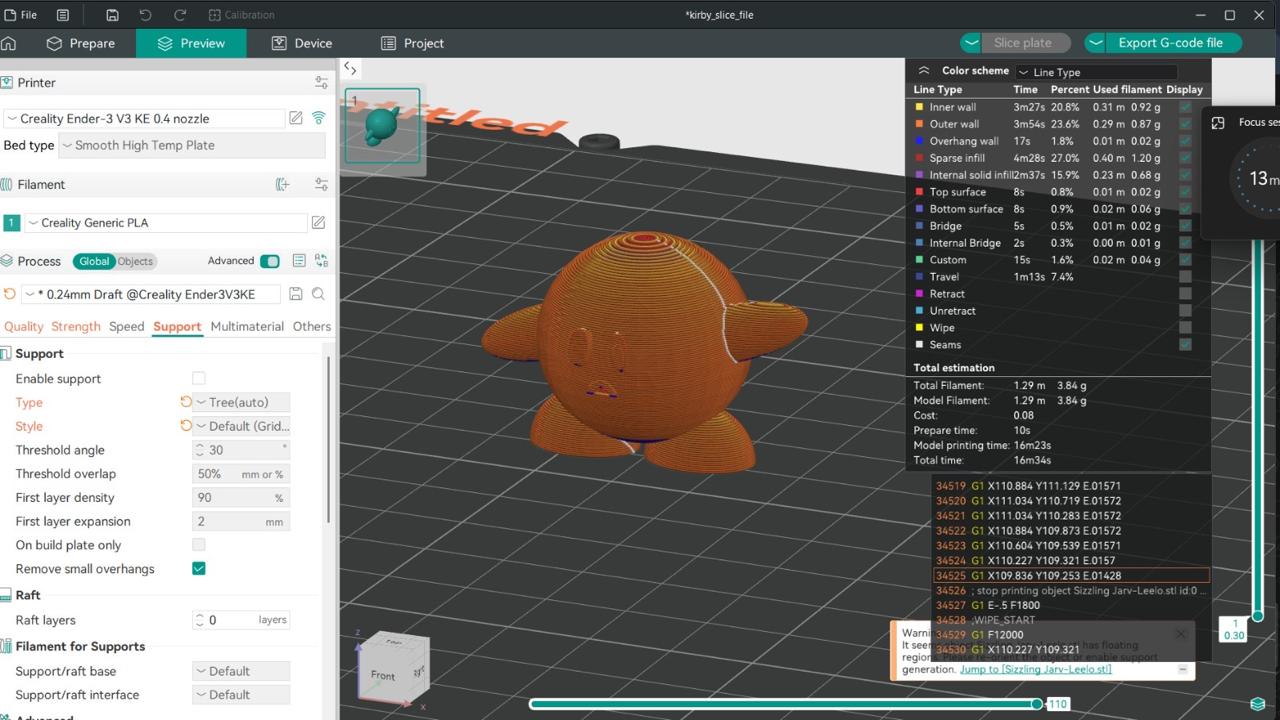Click the vertical layer slider handle
This screenshot has height=720, width=1280.
tap(1258, 616)
